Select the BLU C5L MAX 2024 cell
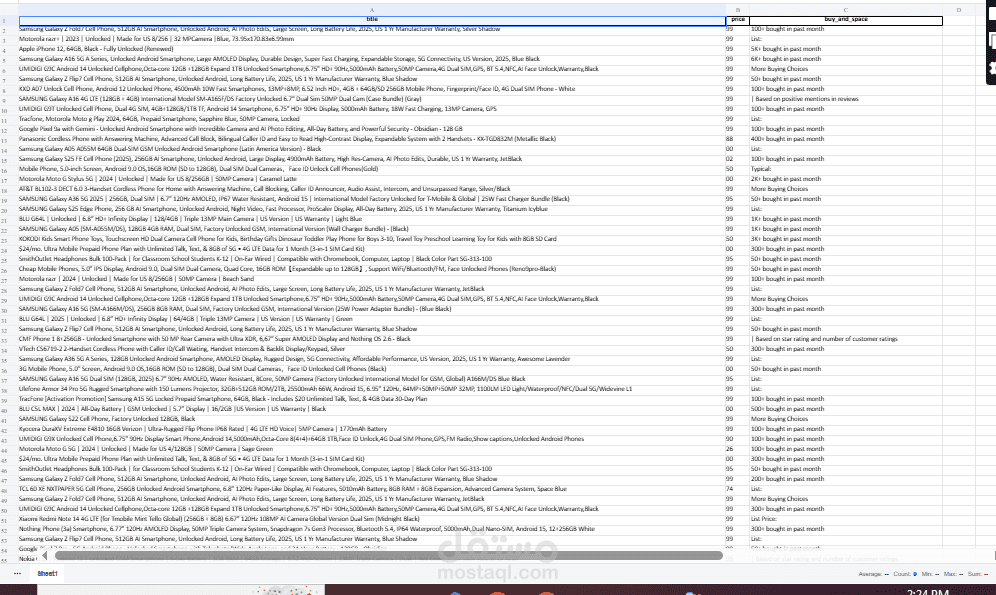This screenshot has width=996, height=595. tap(372, 409)
